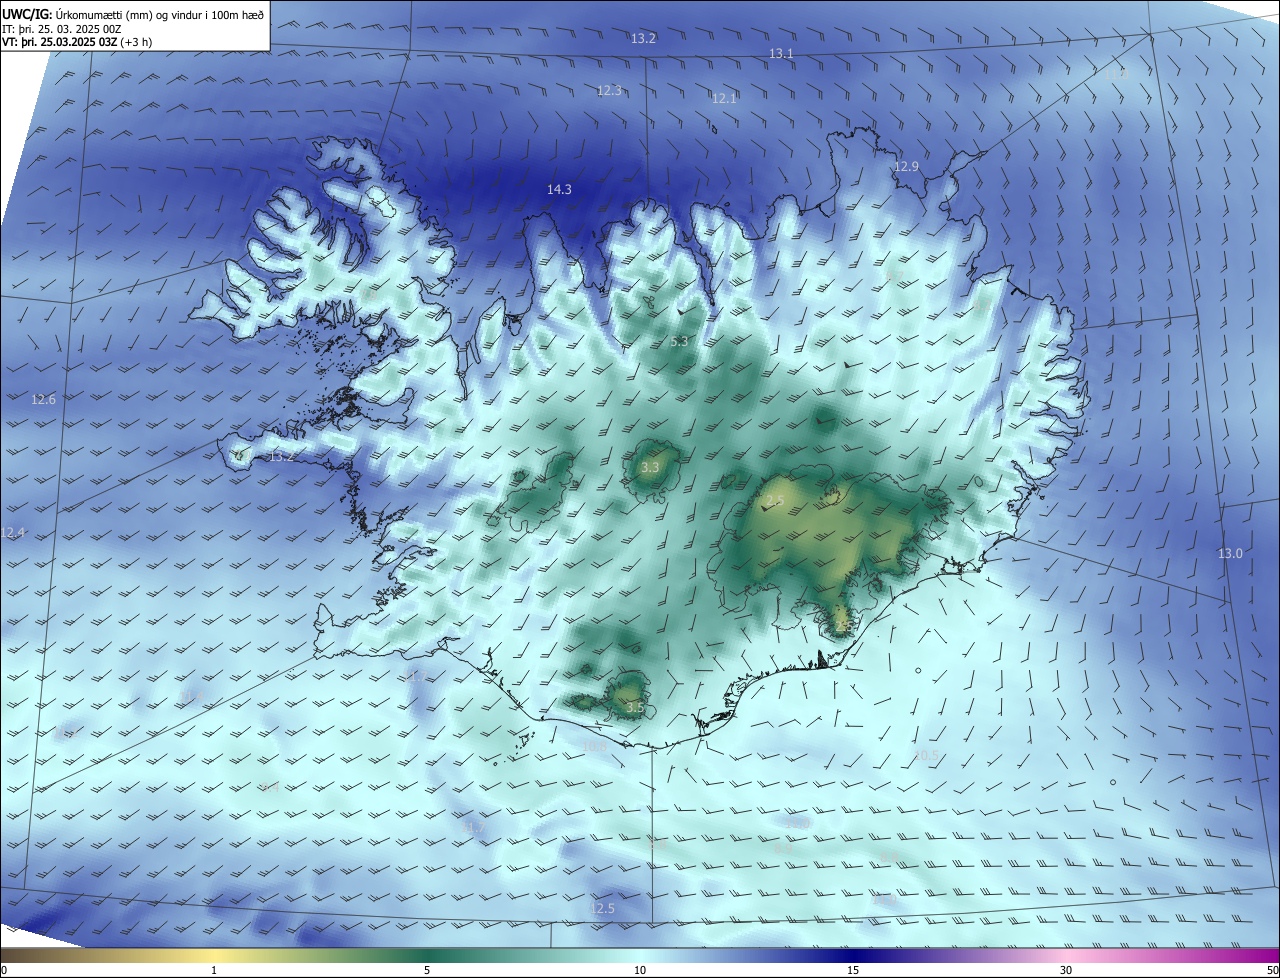Click the 11.7 value south of Iceland
Screen dimensions: 1280x978
click(474, 827)
